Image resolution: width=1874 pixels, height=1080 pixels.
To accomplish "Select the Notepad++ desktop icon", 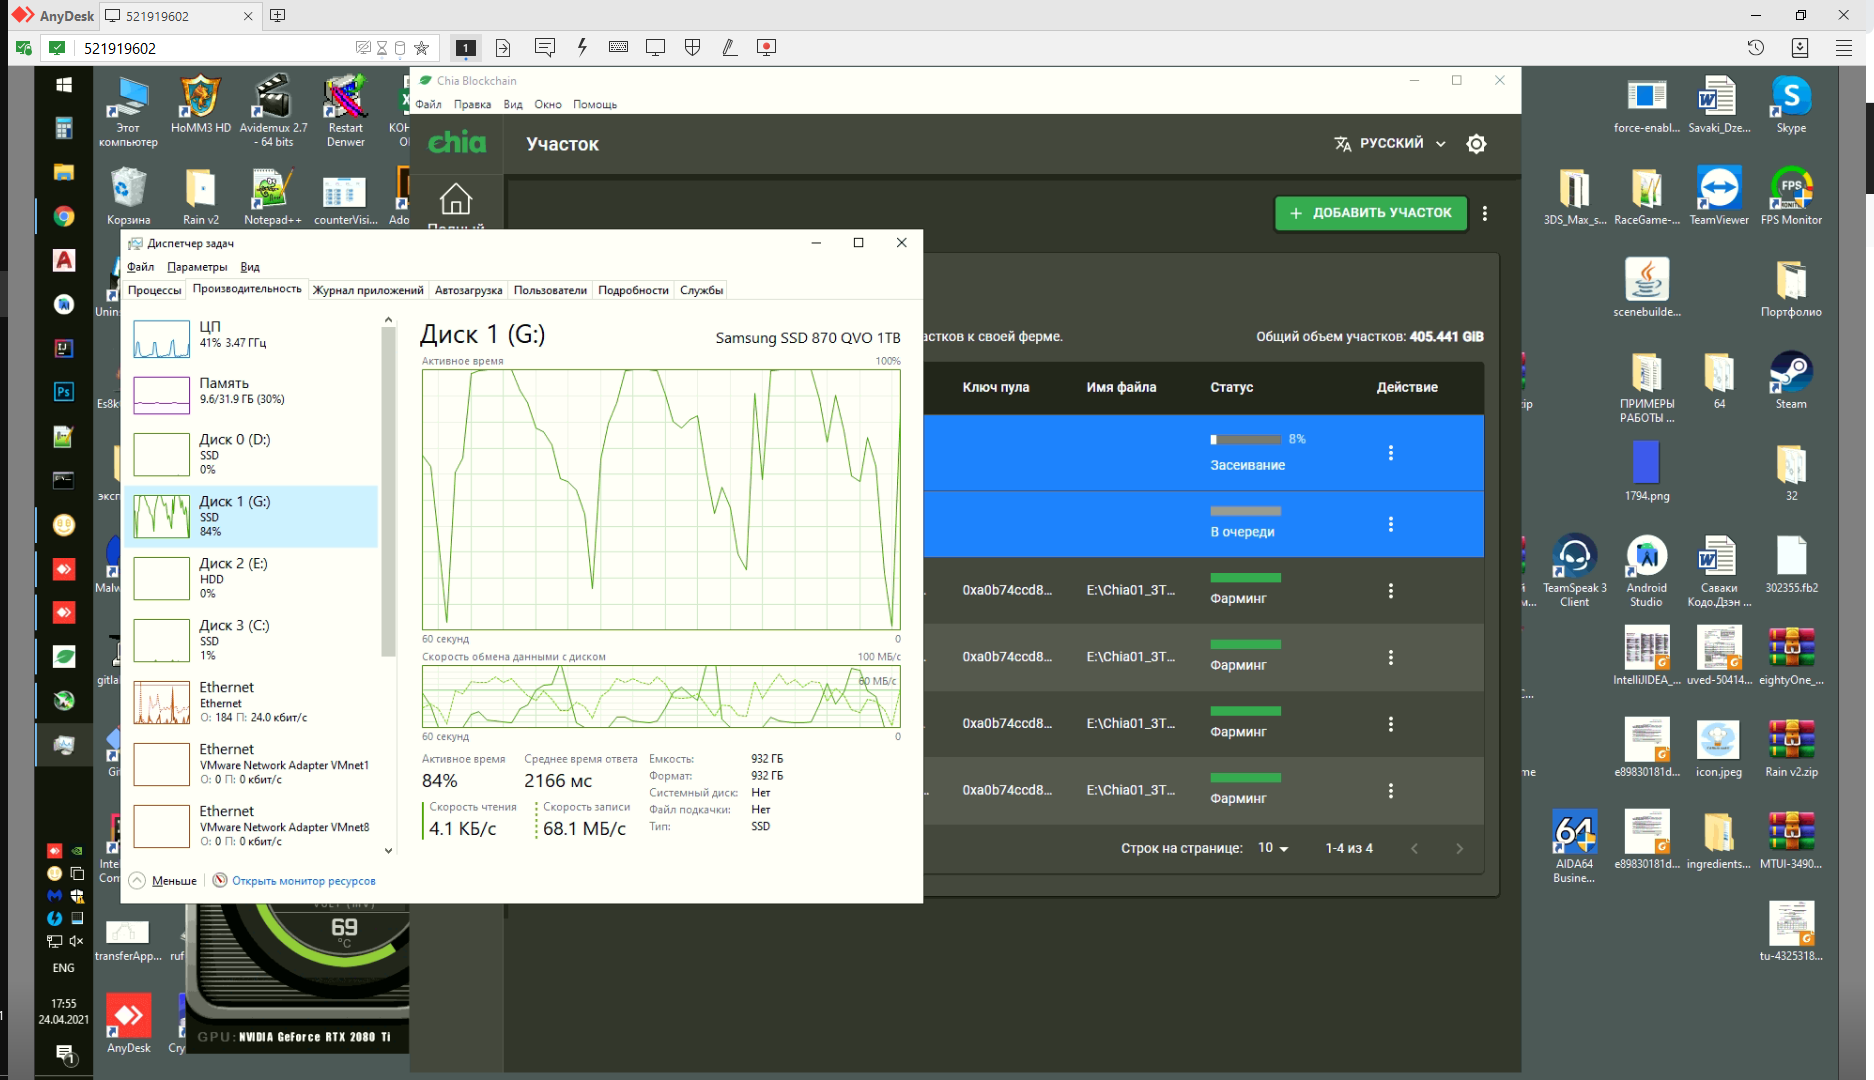I will click(272, 196).
